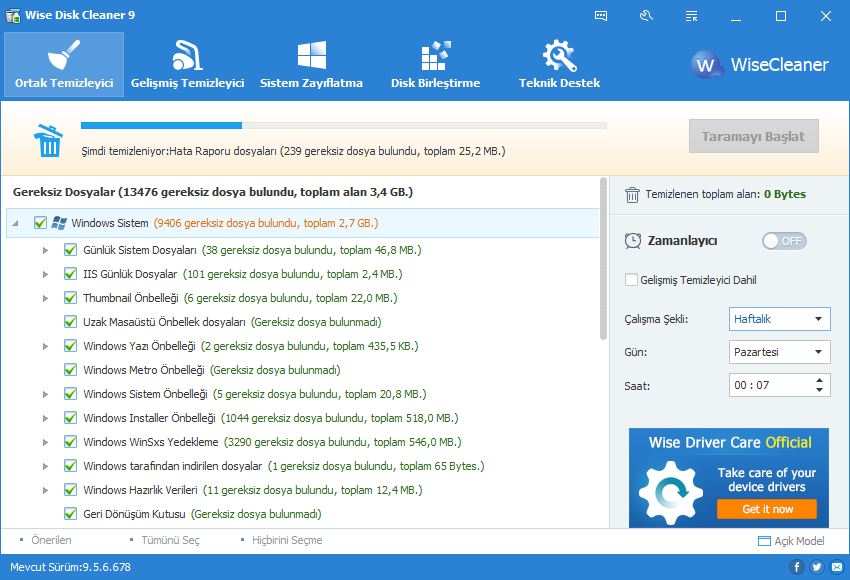The width and height of the screenshot is (850, 580).
Task: Click the Wise Driver Care Official banner title
Action: click(x=730, y=442)
